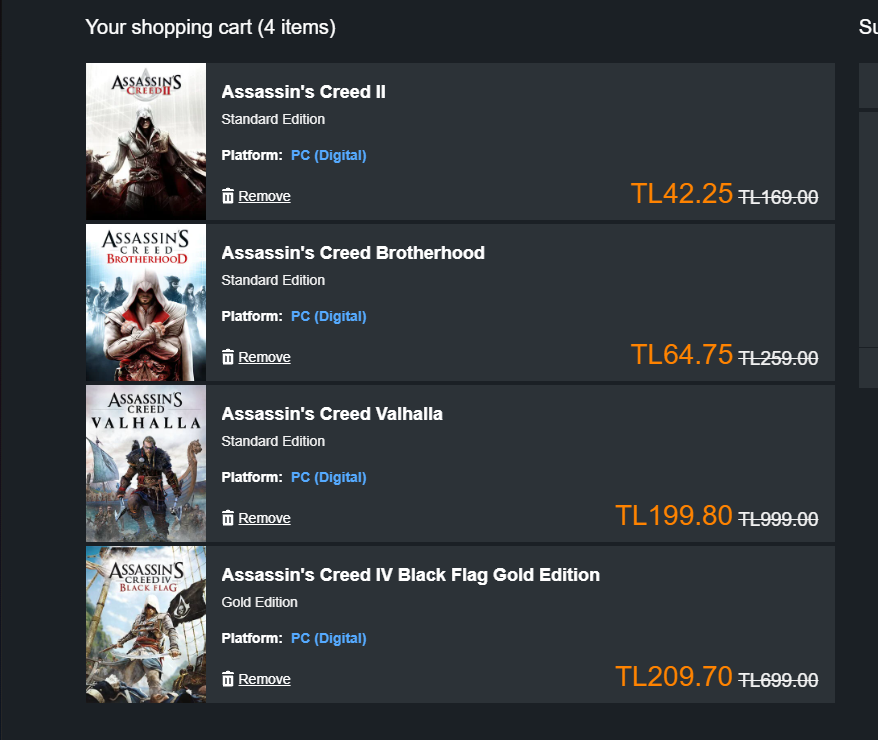Click trash icon for Black Flag Gold Edition

coord(228,679)
